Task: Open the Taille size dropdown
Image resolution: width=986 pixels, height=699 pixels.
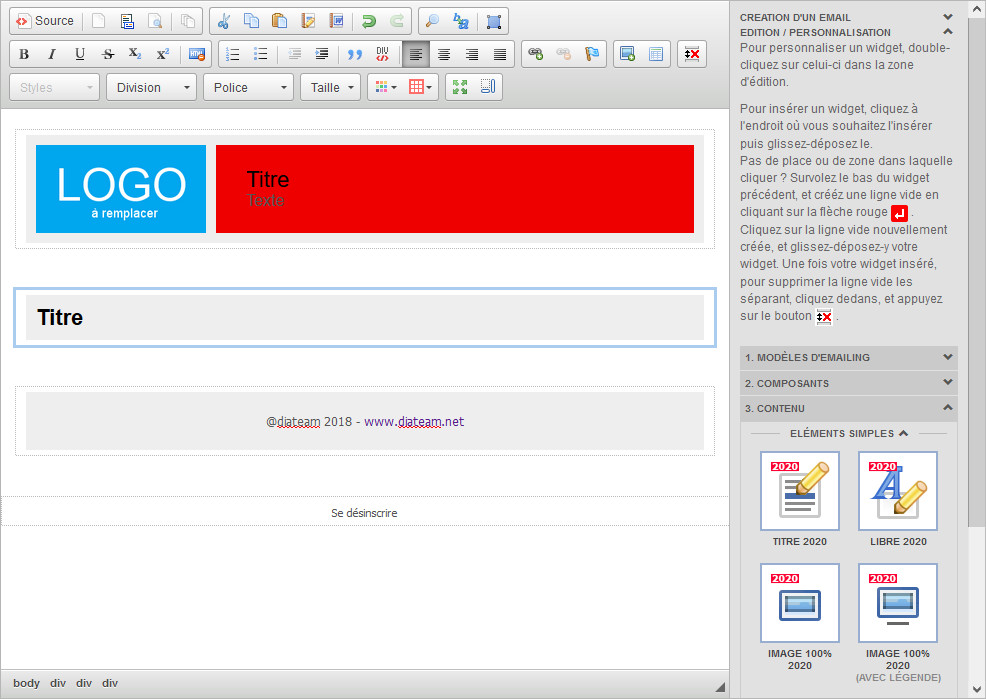Action: click(331, 87)
